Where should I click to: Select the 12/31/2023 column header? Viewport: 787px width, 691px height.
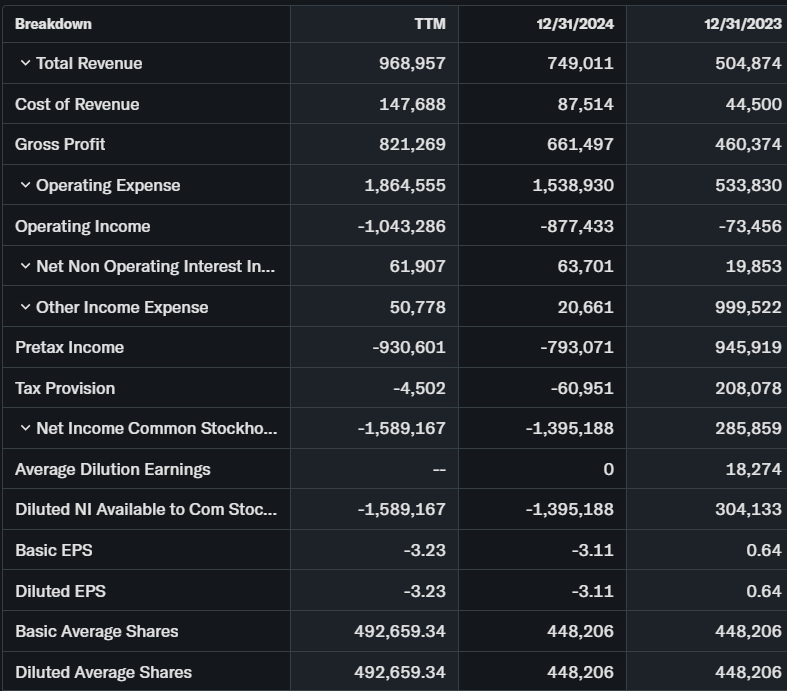(742, 23)
